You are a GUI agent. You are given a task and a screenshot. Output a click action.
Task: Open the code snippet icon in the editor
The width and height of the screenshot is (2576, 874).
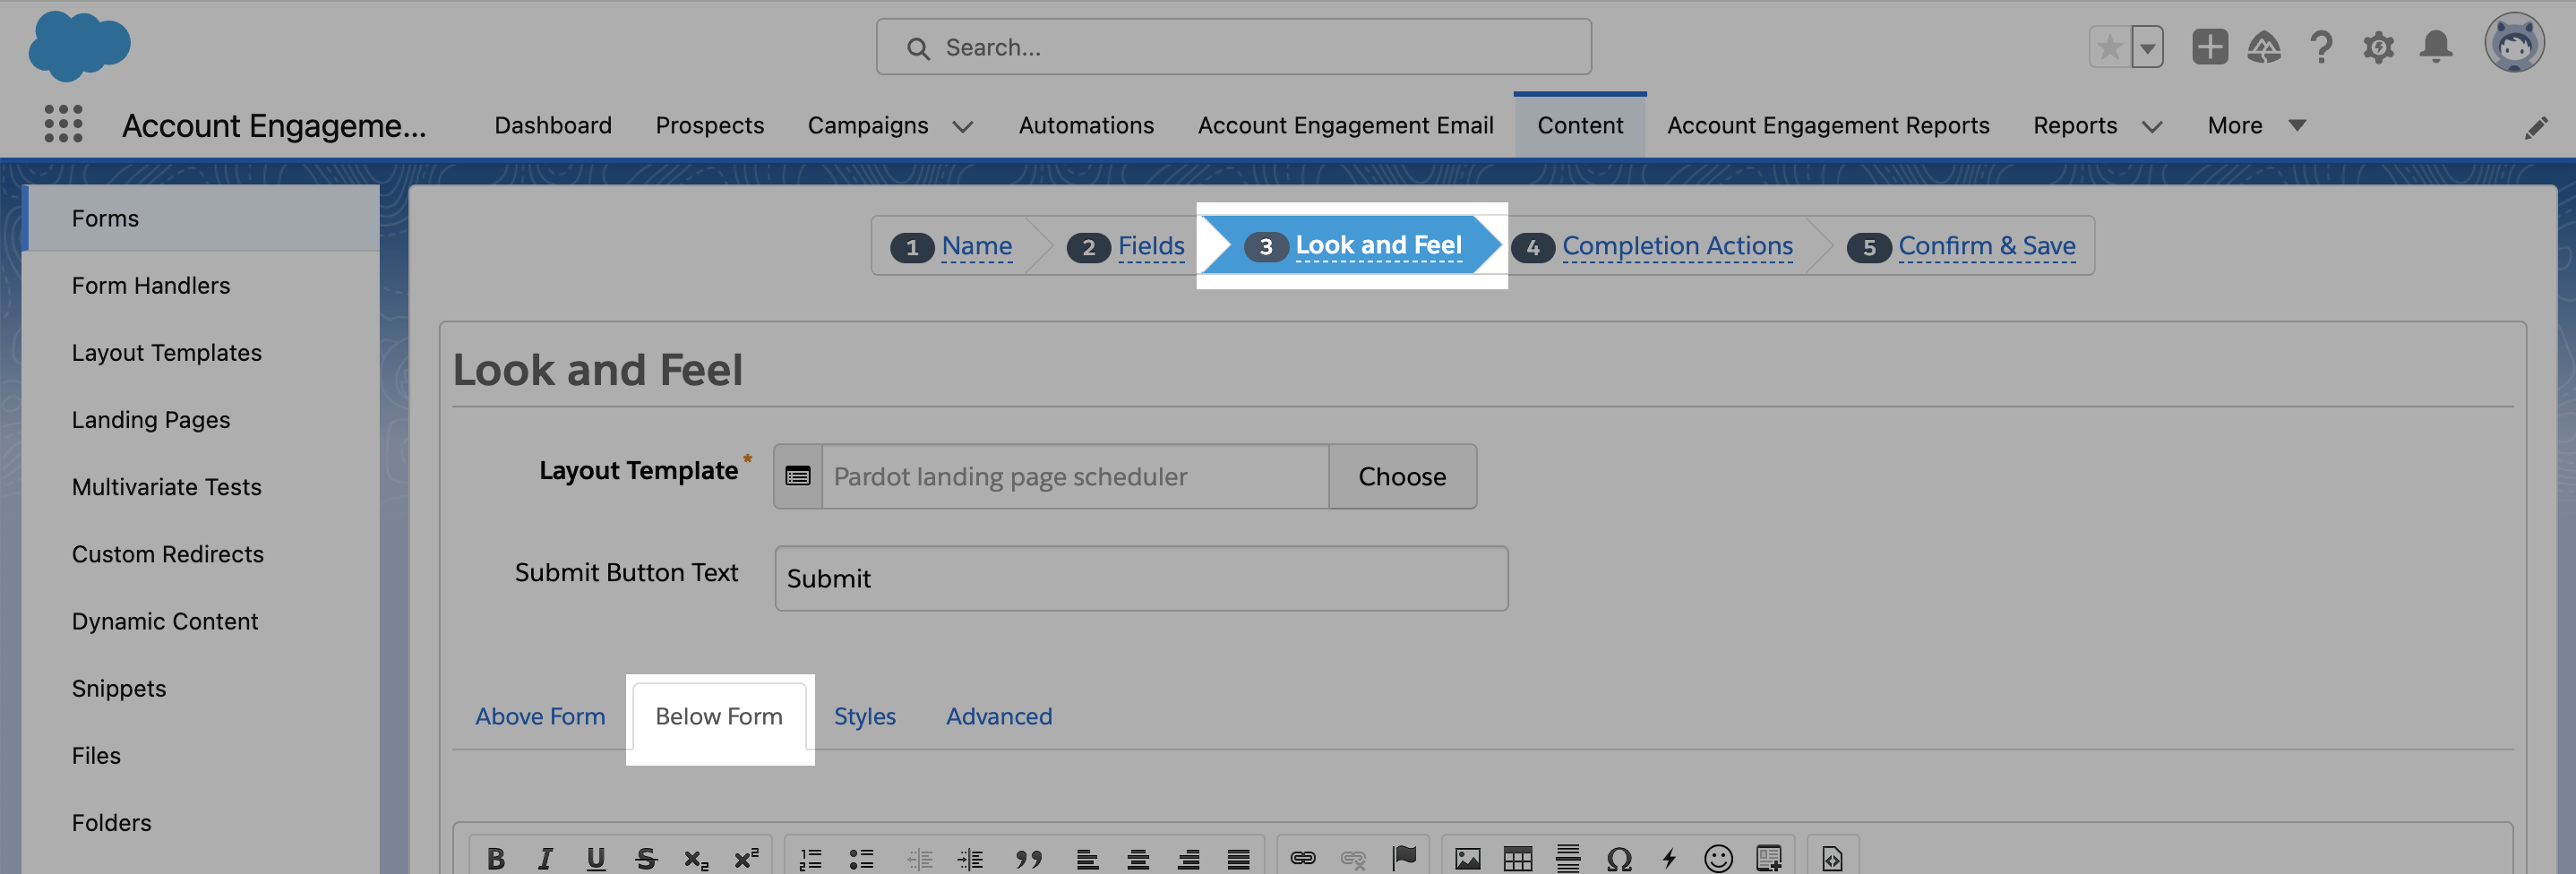click(x=1832, y=858)
